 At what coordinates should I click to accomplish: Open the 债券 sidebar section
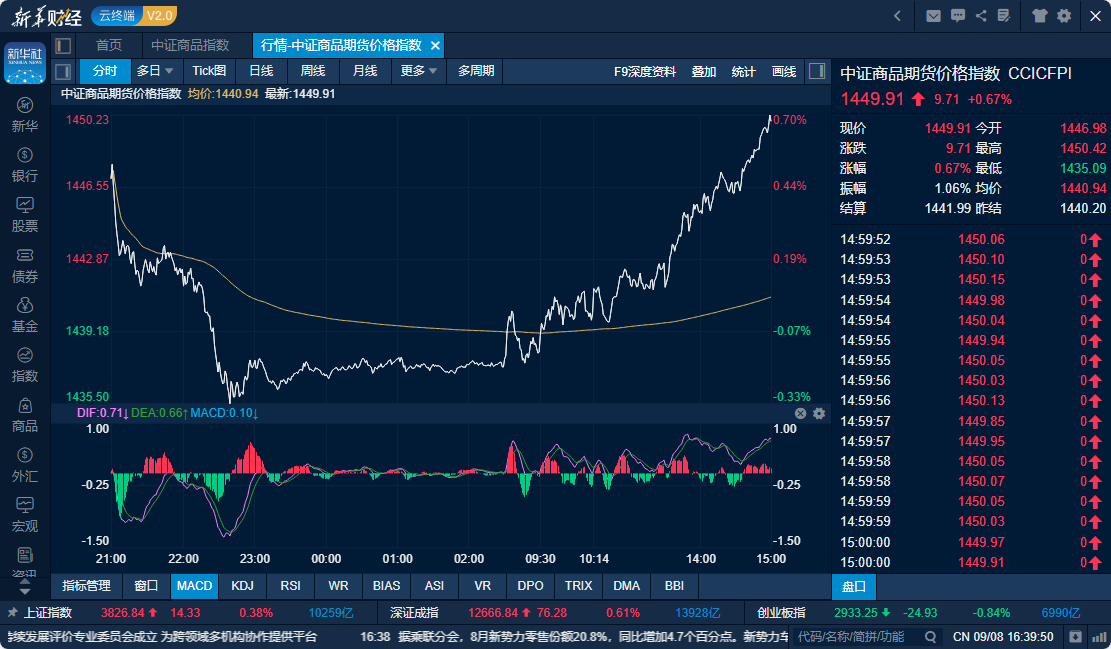click(x=25, y=266)
